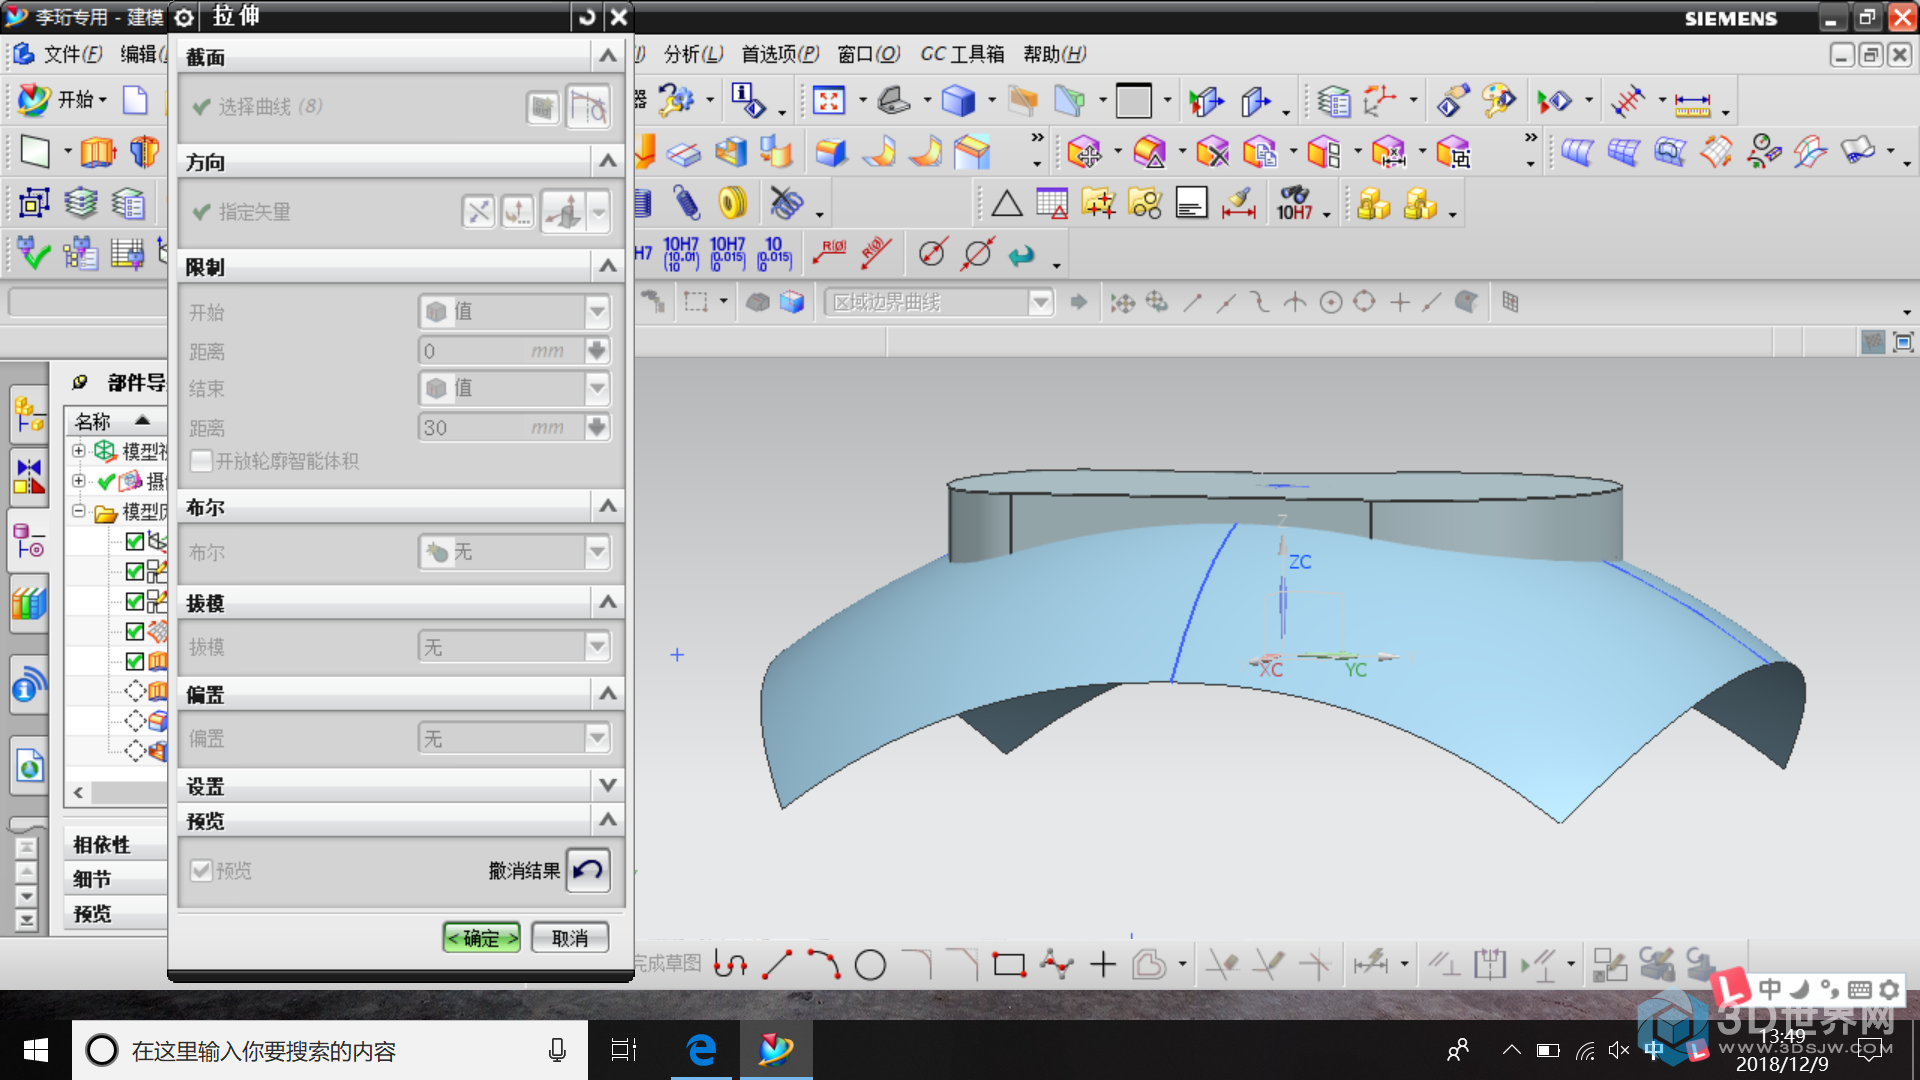Image resolution: width=1920 pixels, height=1080 pixels.
Task: Open the Dependencies (相依性) panel
Action: tap(116, 845)
